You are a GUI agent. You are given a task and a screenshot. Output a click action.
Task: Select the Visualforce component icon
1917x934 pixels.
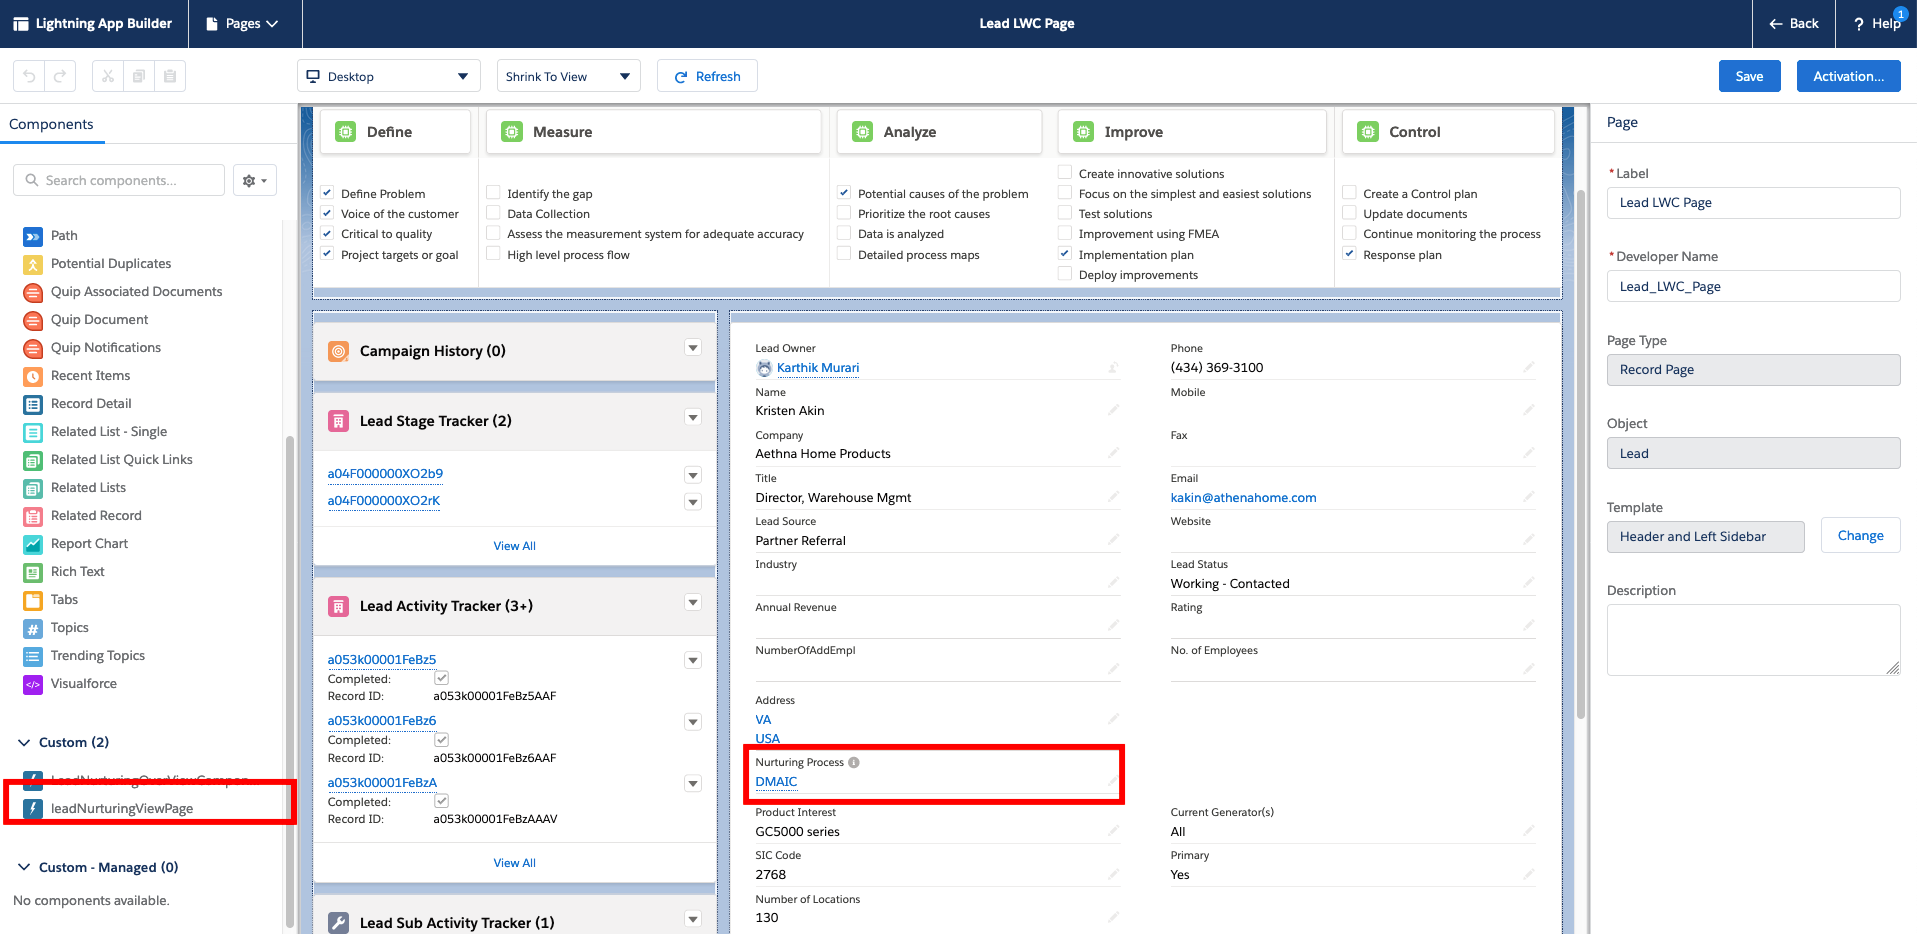click(31, 683)
